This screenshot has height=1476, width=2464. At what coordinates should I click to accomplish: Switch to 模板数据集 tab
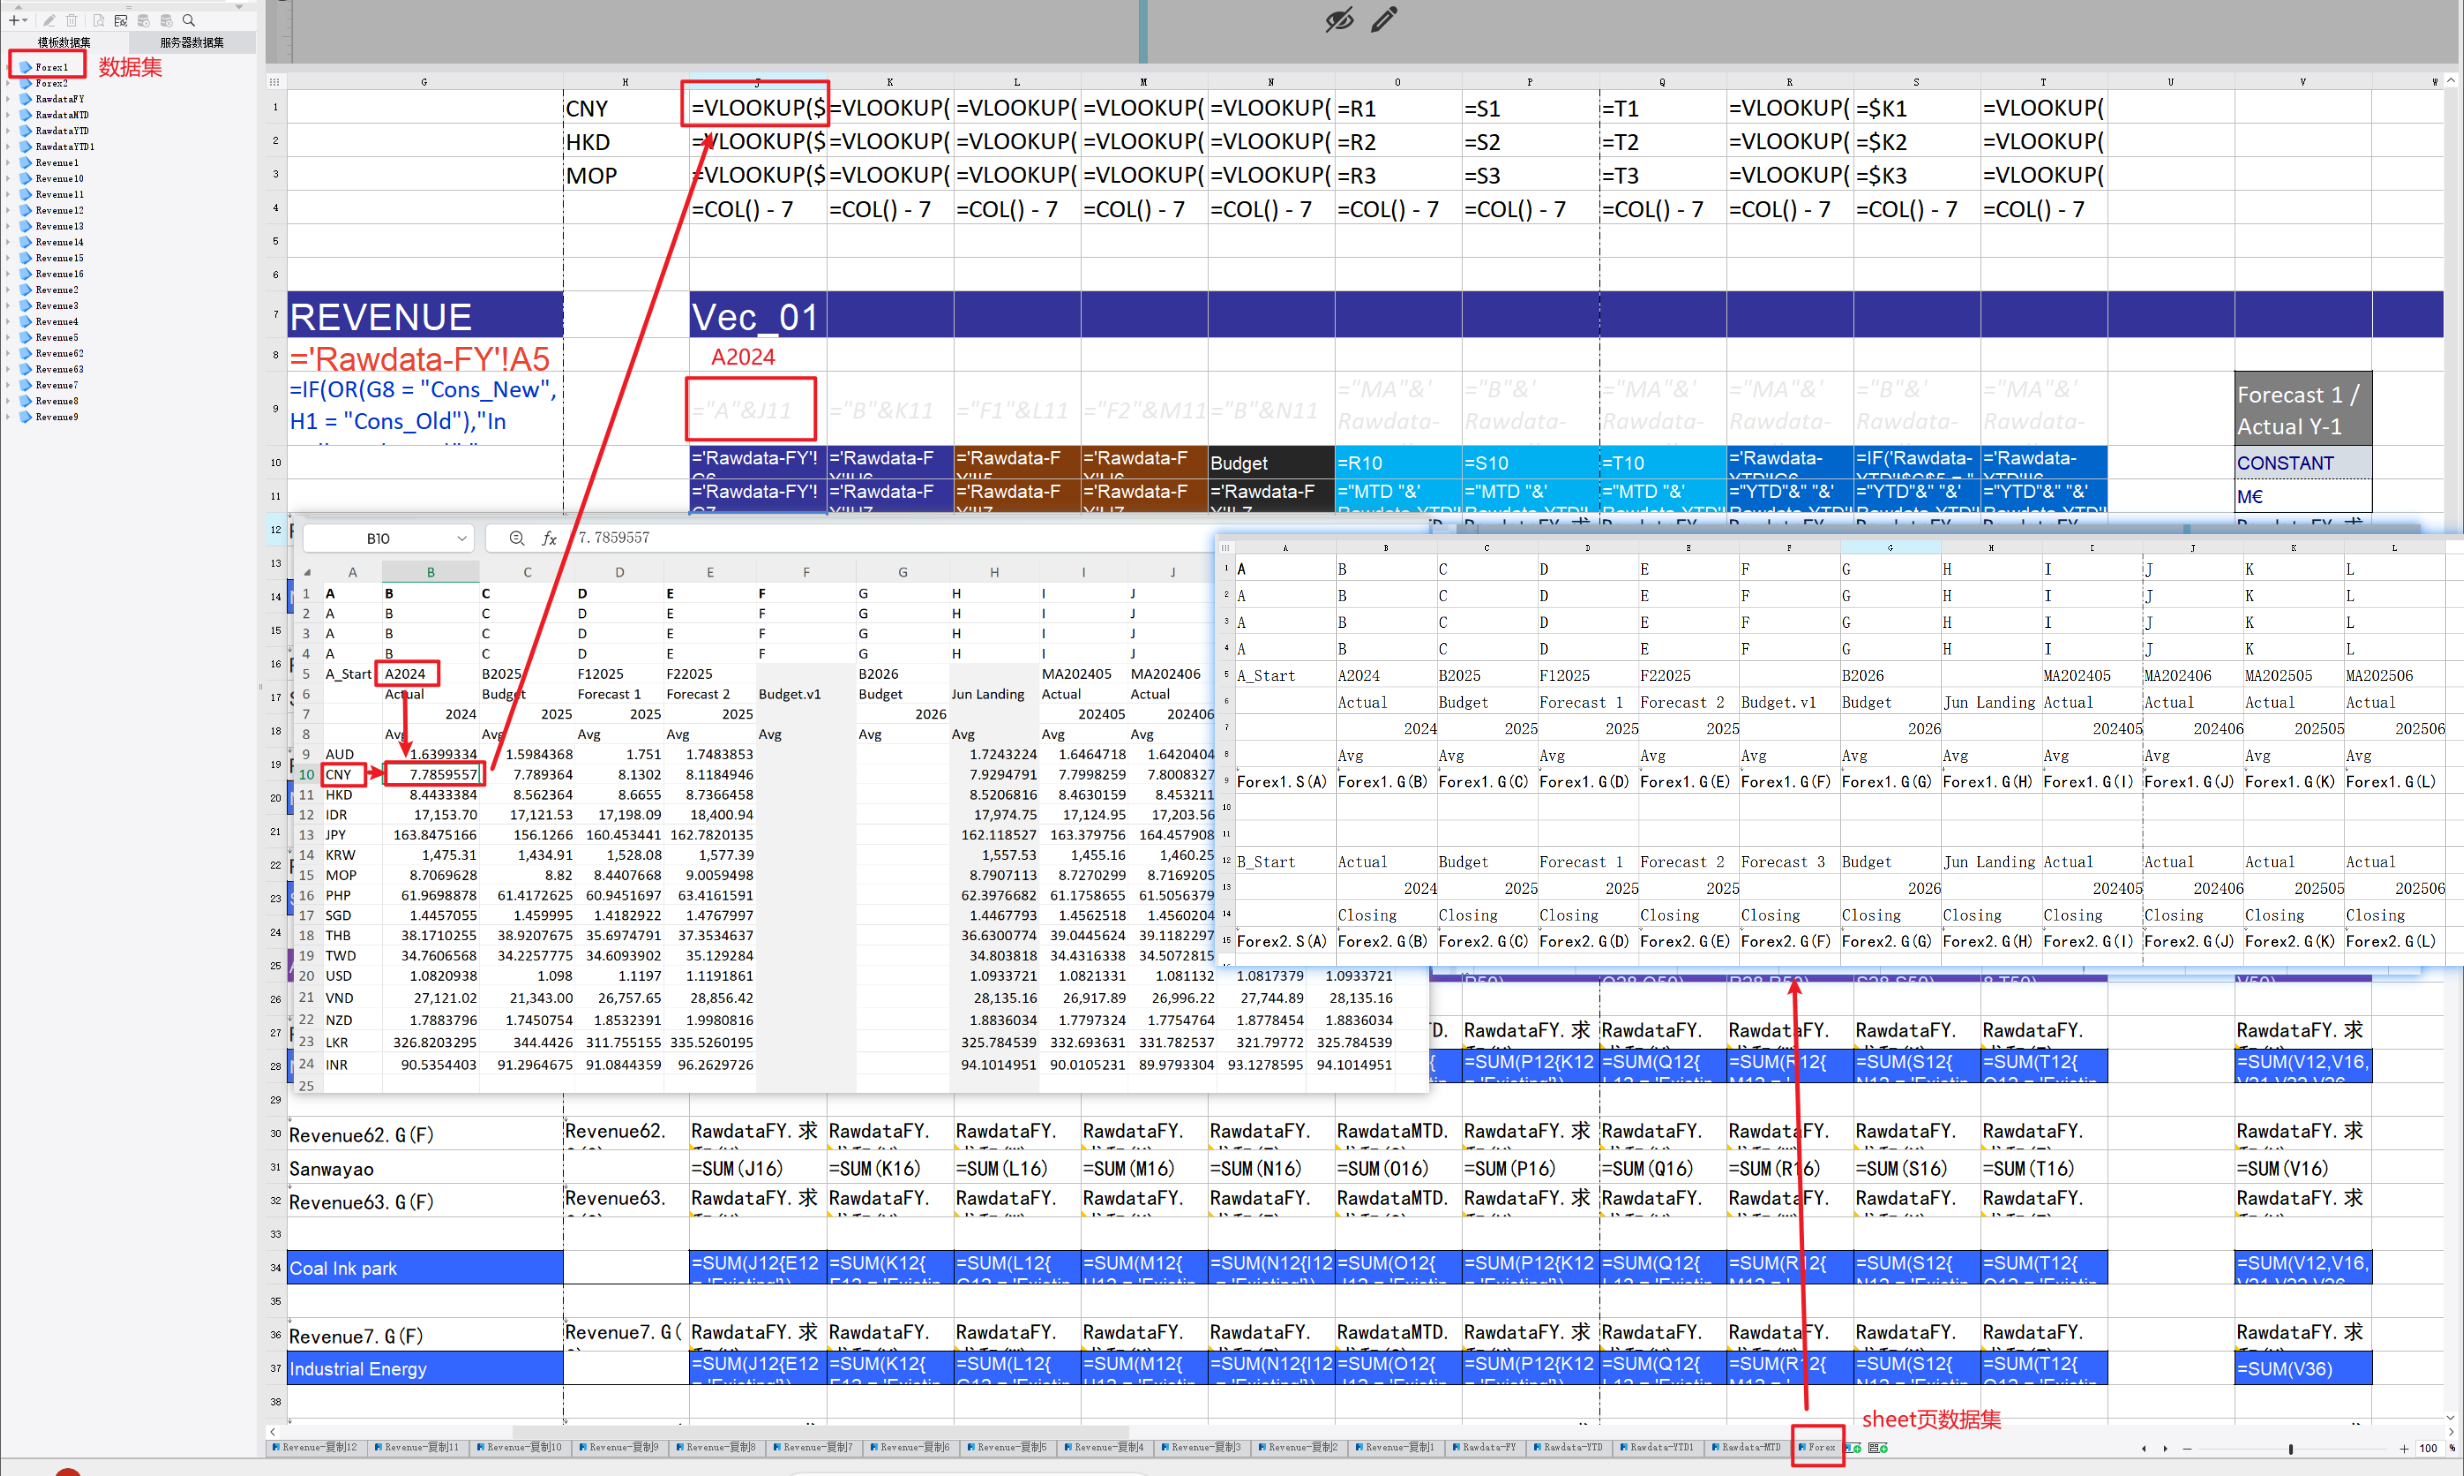click(x=64, y=42)
